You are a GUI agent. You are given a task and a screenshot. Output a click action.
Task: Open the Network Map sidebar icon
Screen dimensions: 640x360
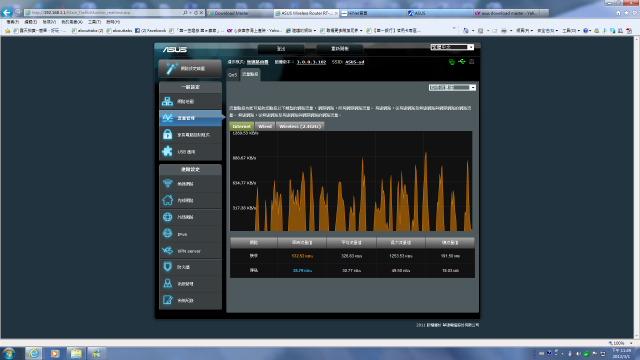click(167, 101)
